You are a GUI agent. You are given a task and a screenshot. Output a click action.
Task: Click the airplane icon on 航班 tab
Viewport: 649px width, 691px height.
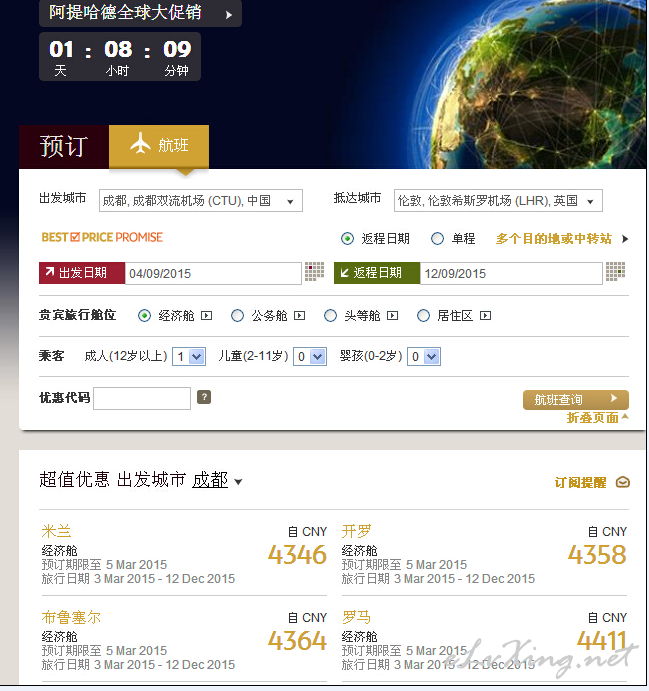[x=140, y=144]
